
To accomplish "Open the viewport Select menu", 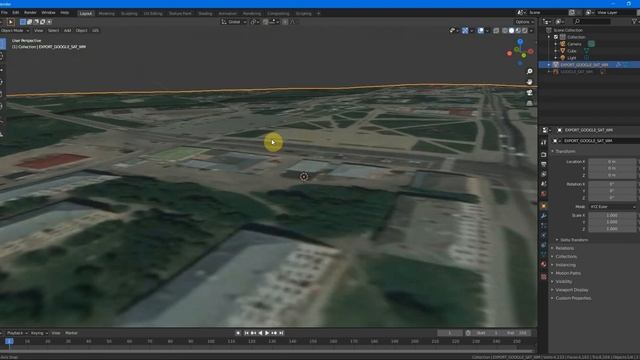I will pyautogui.click(x=53, y=31).
